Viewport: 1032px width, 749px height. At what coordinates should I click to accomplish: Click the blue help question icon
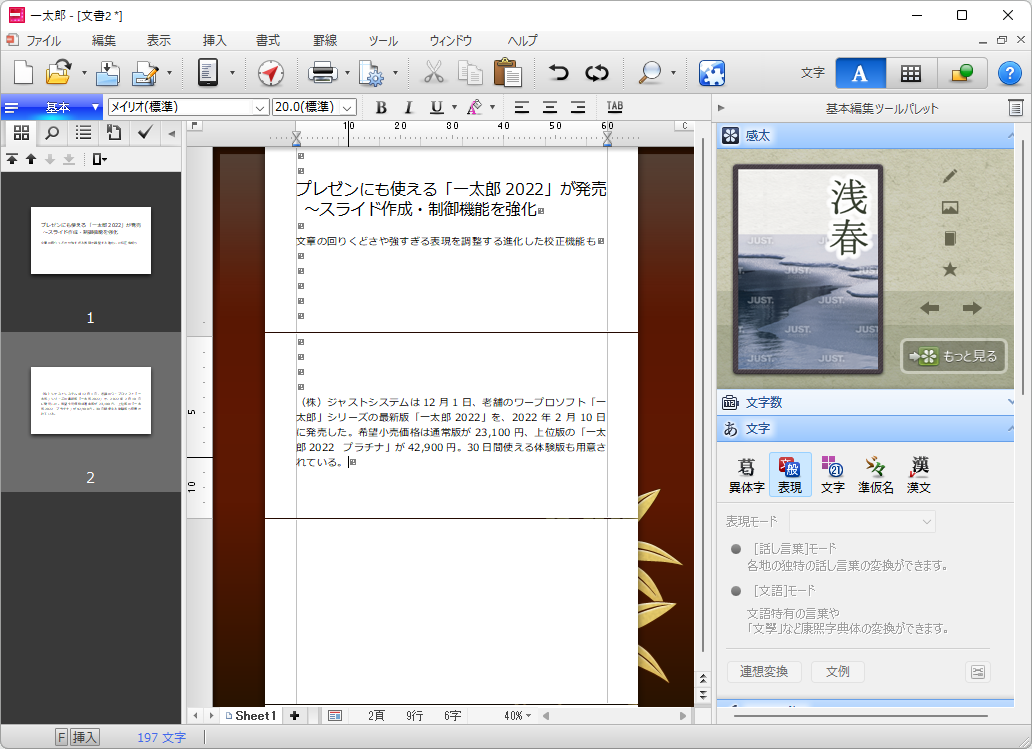tap(1009, 73)
